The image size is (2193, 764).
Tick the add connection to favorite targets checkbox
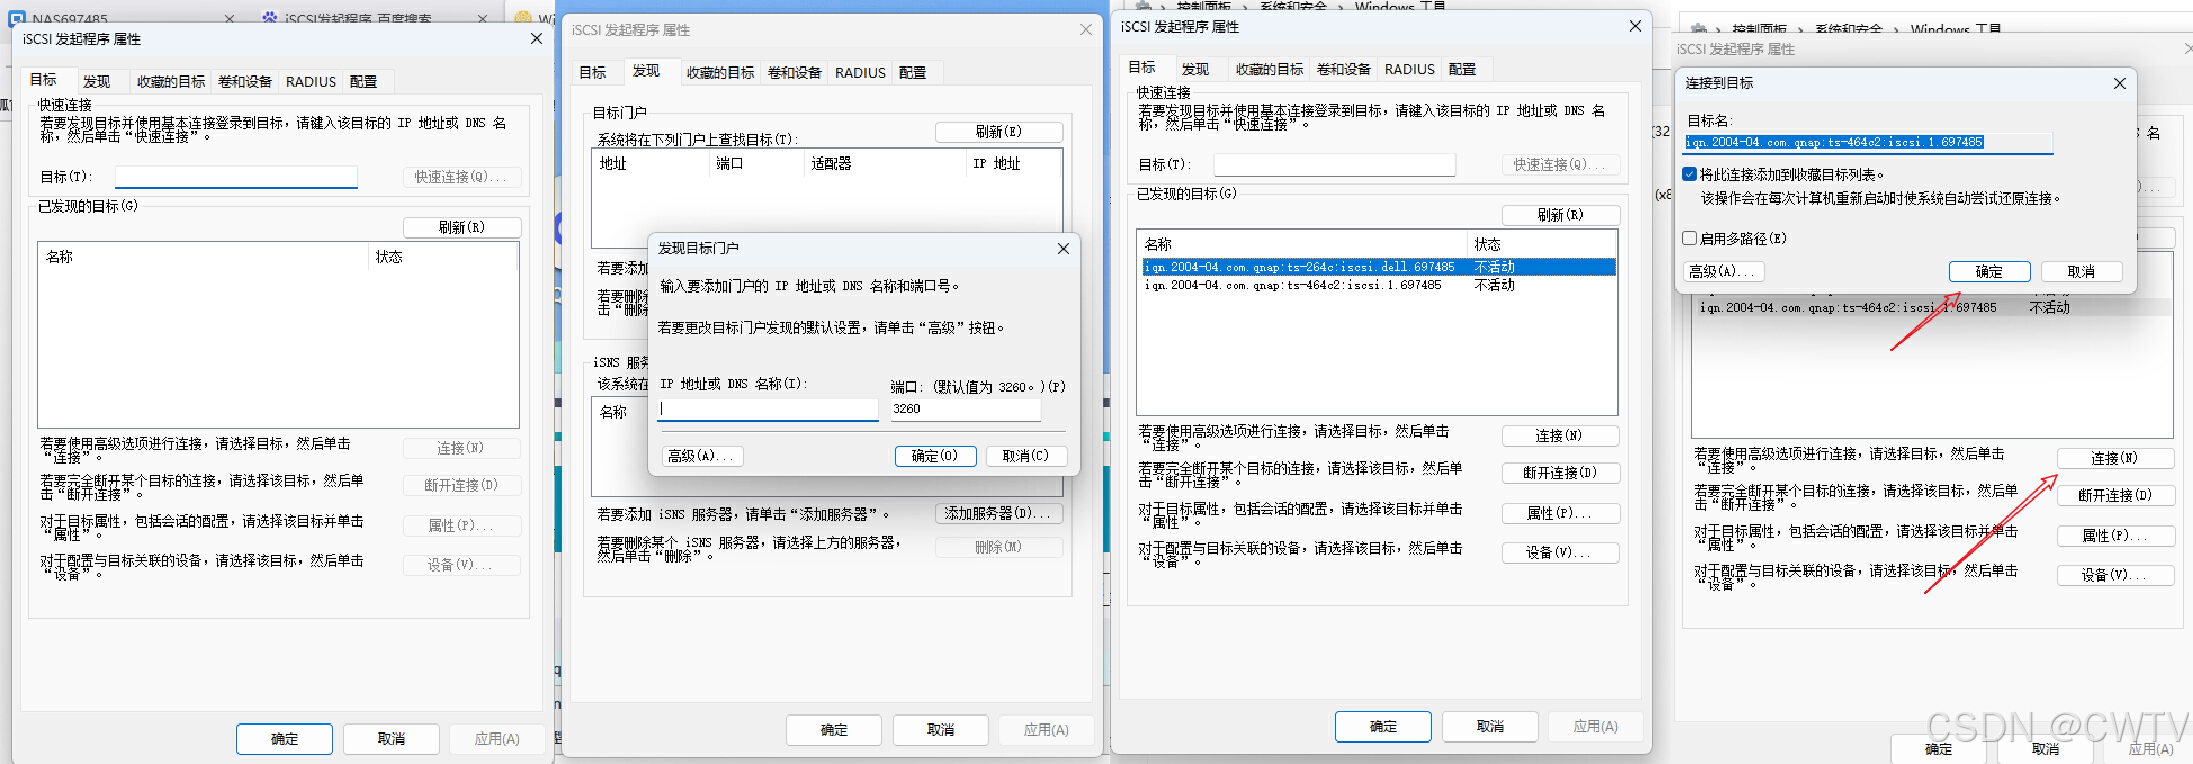(1689, 174)
